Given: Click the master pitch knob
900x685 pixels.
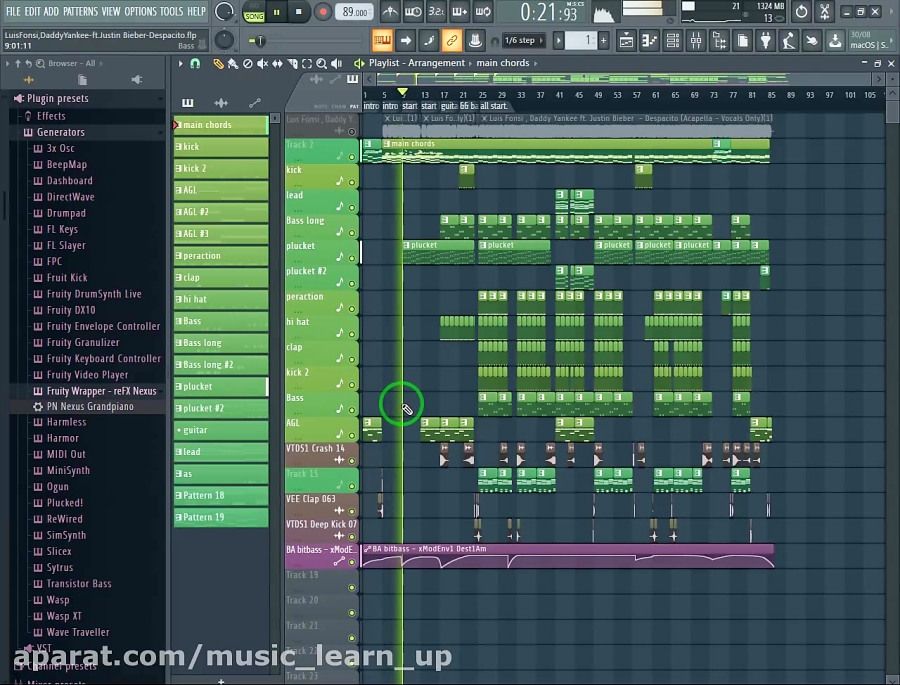Looking at the screenshot, I should (224, 40).
